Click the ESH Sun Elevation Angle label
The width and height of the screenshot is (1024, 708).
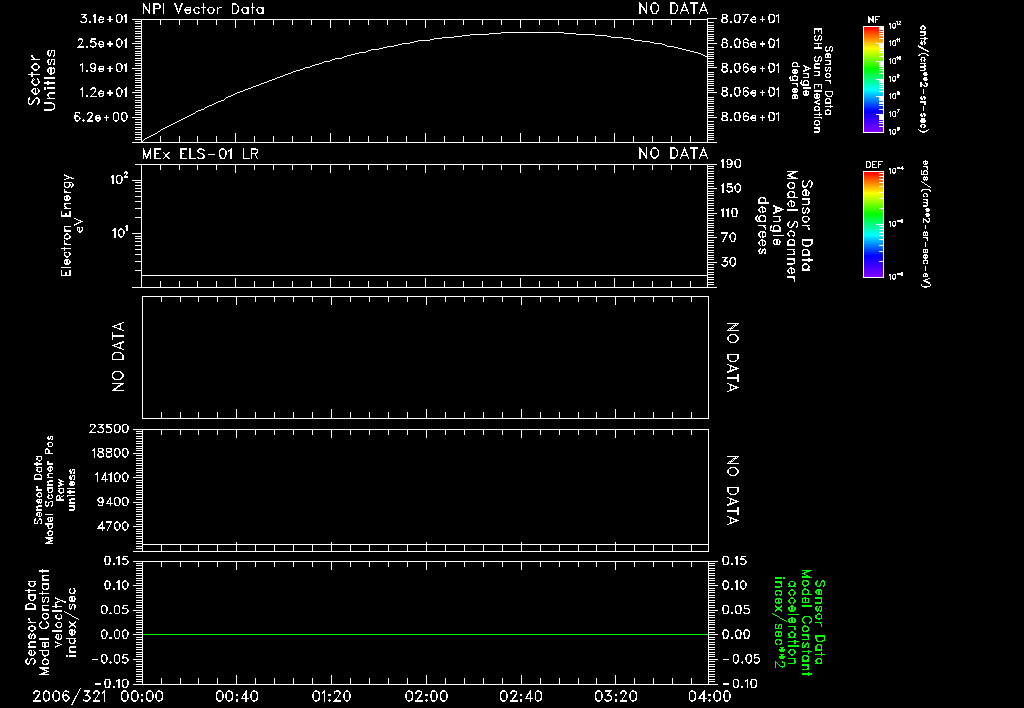[x=810, y=80]
